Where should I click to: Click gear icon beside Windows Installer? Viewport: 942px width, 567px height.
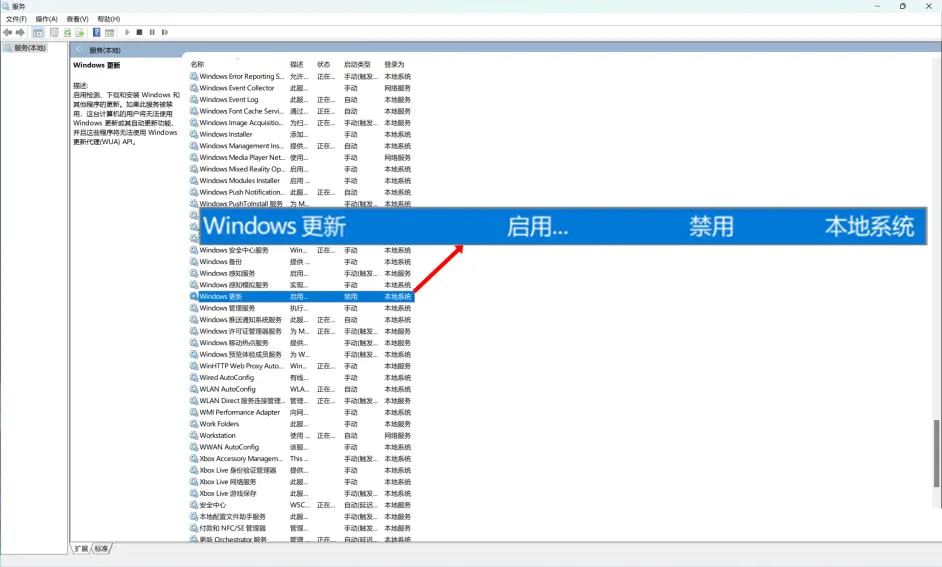pyautogui.click(x=194, y=135)
